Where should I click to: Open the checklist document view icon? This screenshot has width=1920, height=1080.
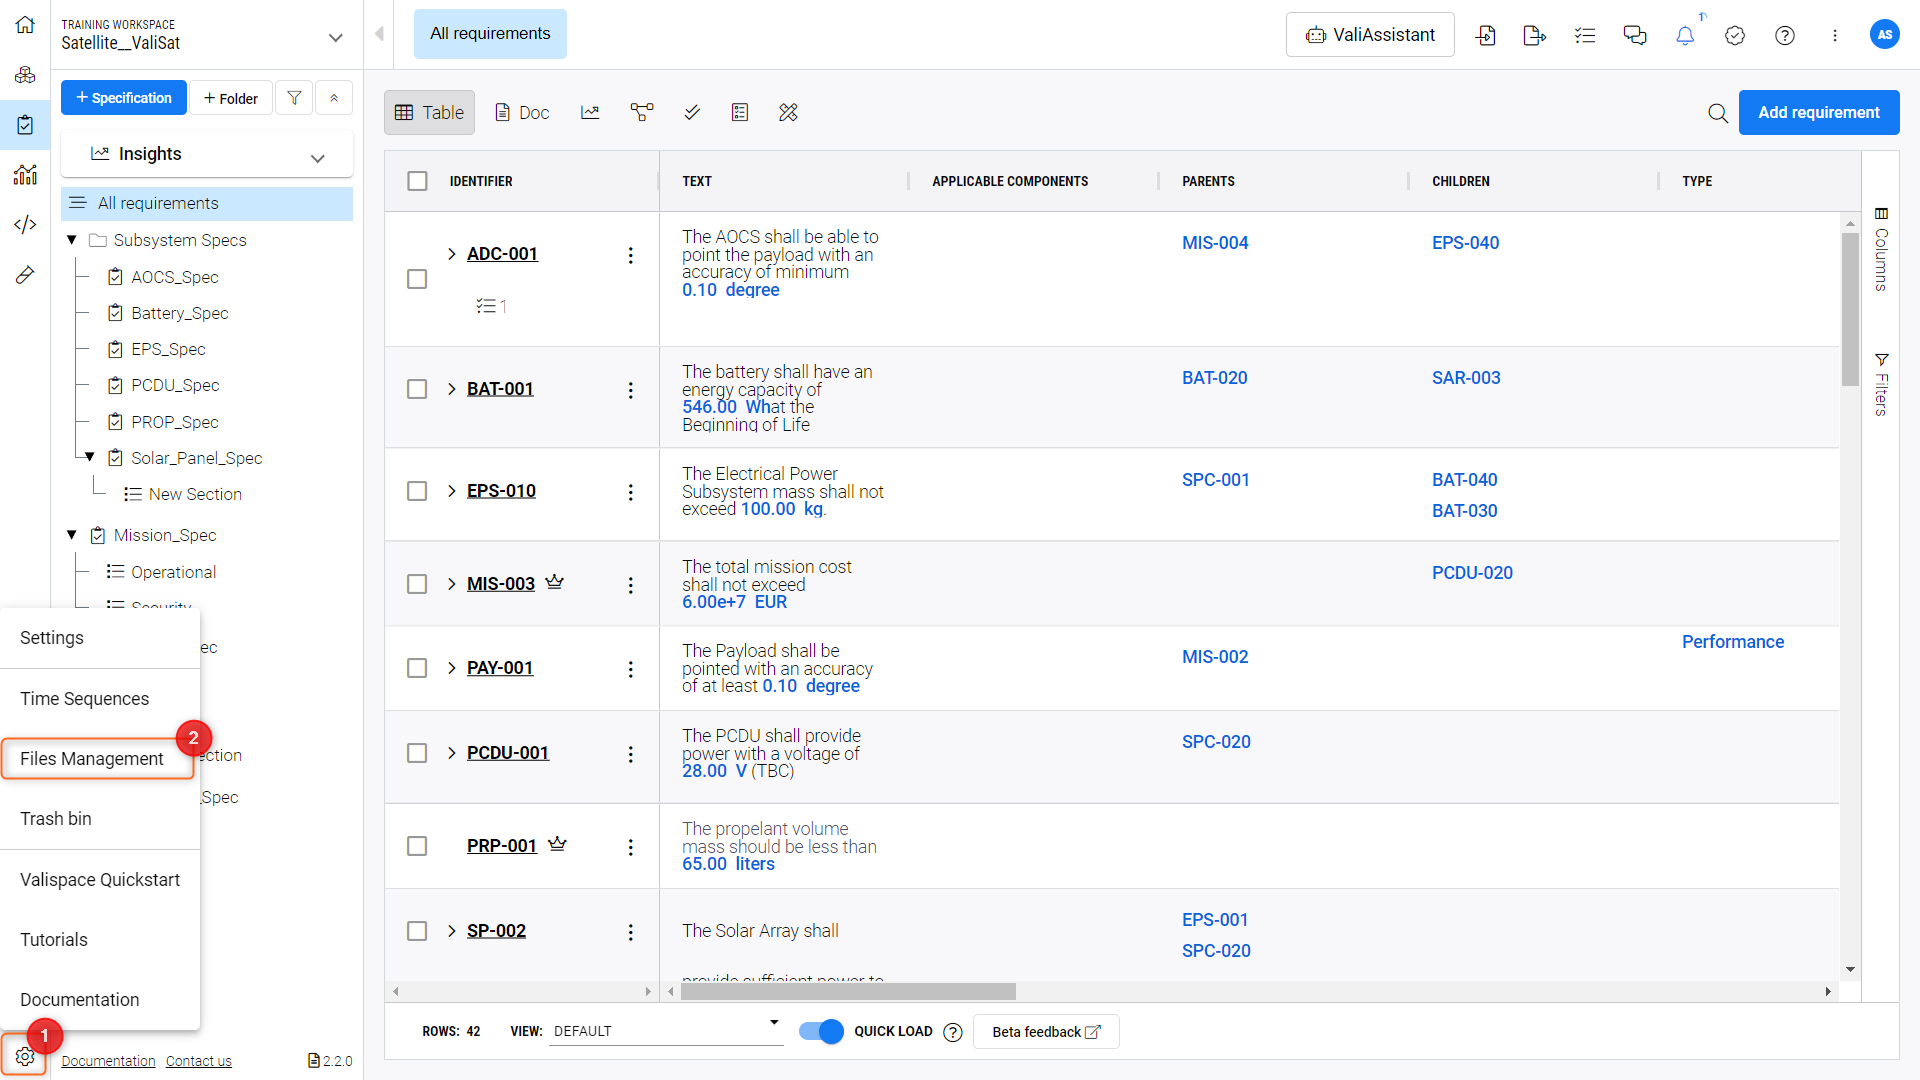point(740,112)
